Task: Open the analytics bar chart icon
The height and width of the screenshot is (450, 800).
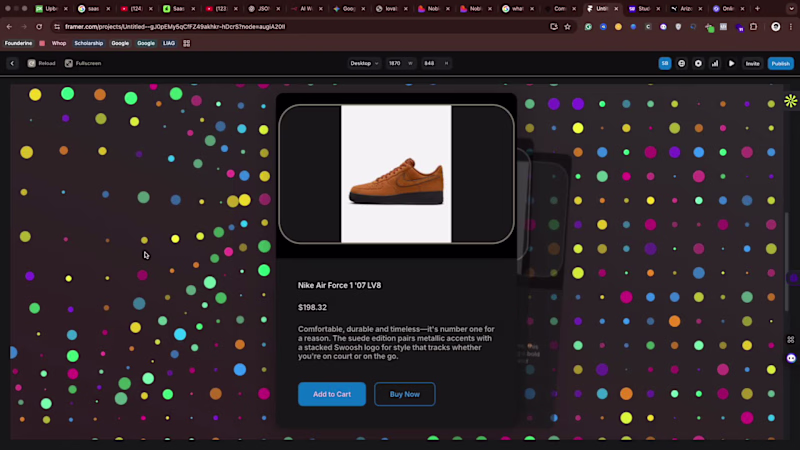Action: [x=715, y=63]
